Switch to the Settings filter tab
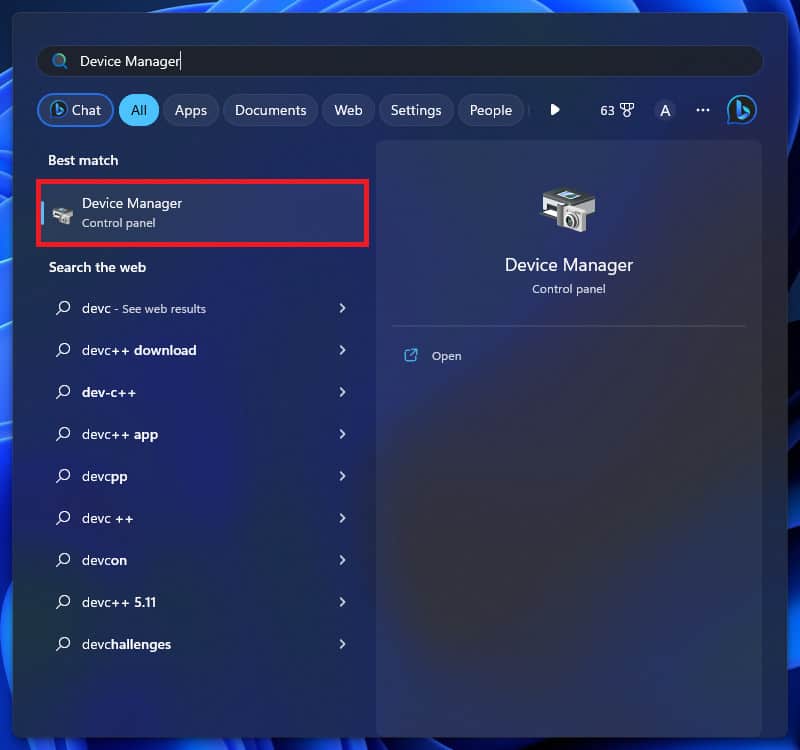The height and width of the screenshot is (750, 800). [x=416, y=110]
